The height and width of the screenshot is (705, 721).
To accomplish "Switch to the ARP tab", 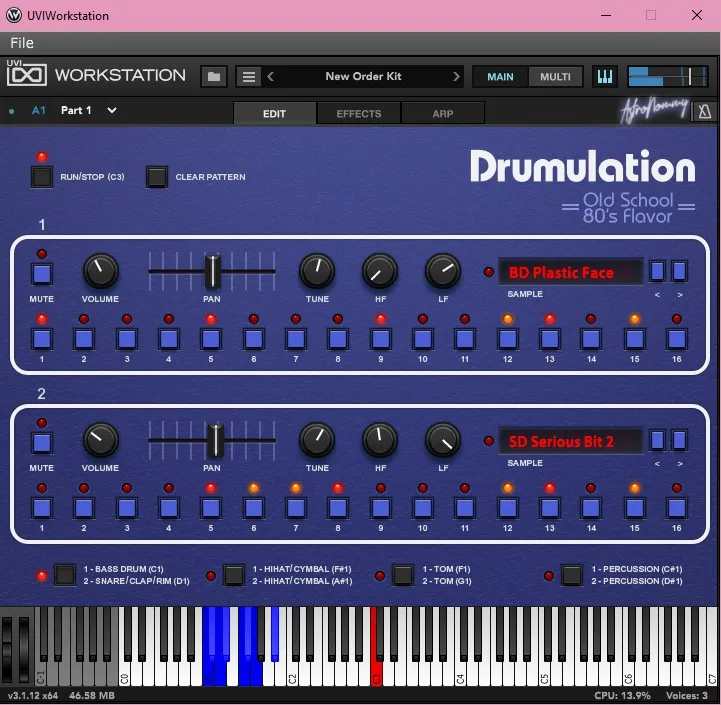I will point(443,113).
